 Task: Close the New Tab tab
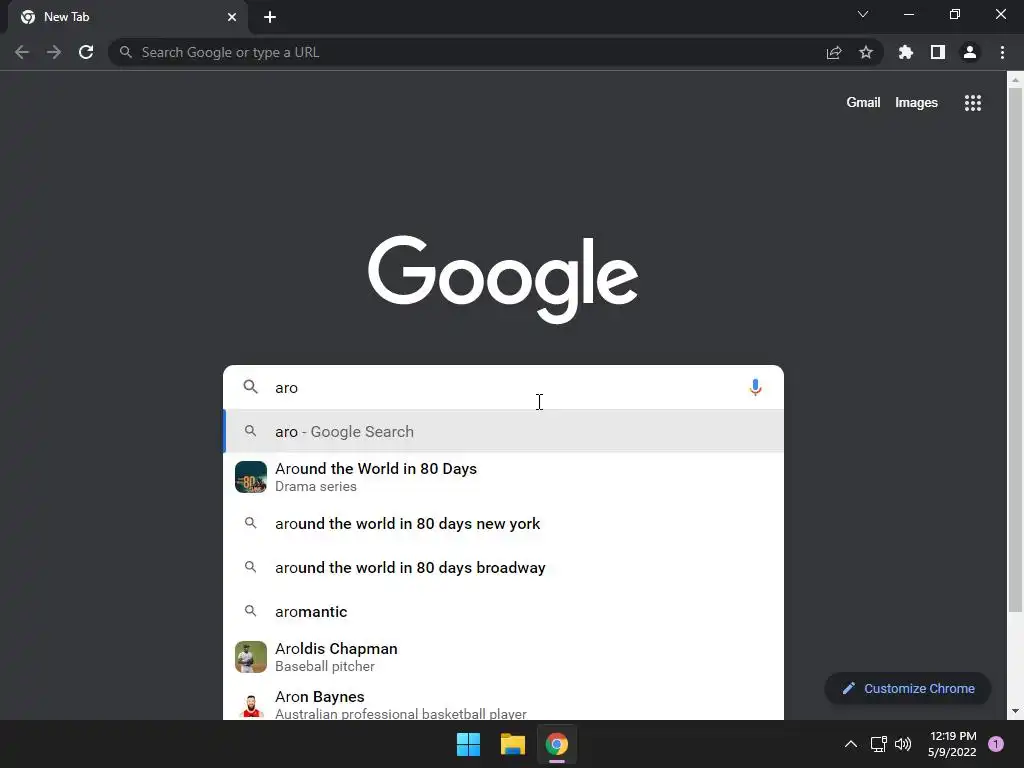coord(232,17)
